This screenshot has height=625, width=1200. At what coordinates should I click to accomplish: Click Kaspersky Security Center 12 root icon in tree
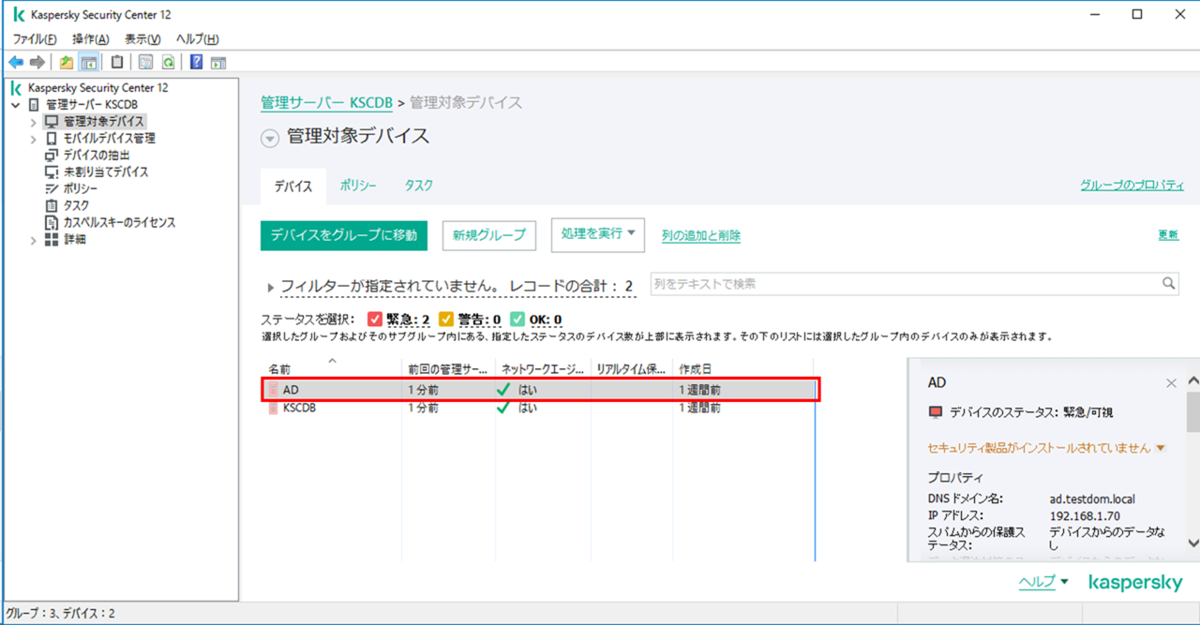[x=18, y=88]
